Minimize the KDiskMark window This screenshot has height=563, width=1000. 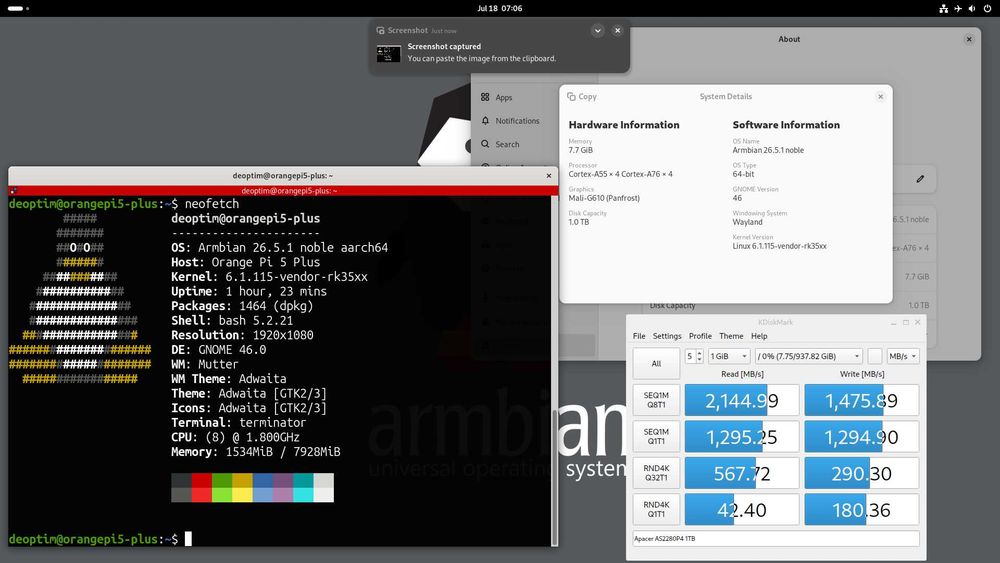coord(893,323)
